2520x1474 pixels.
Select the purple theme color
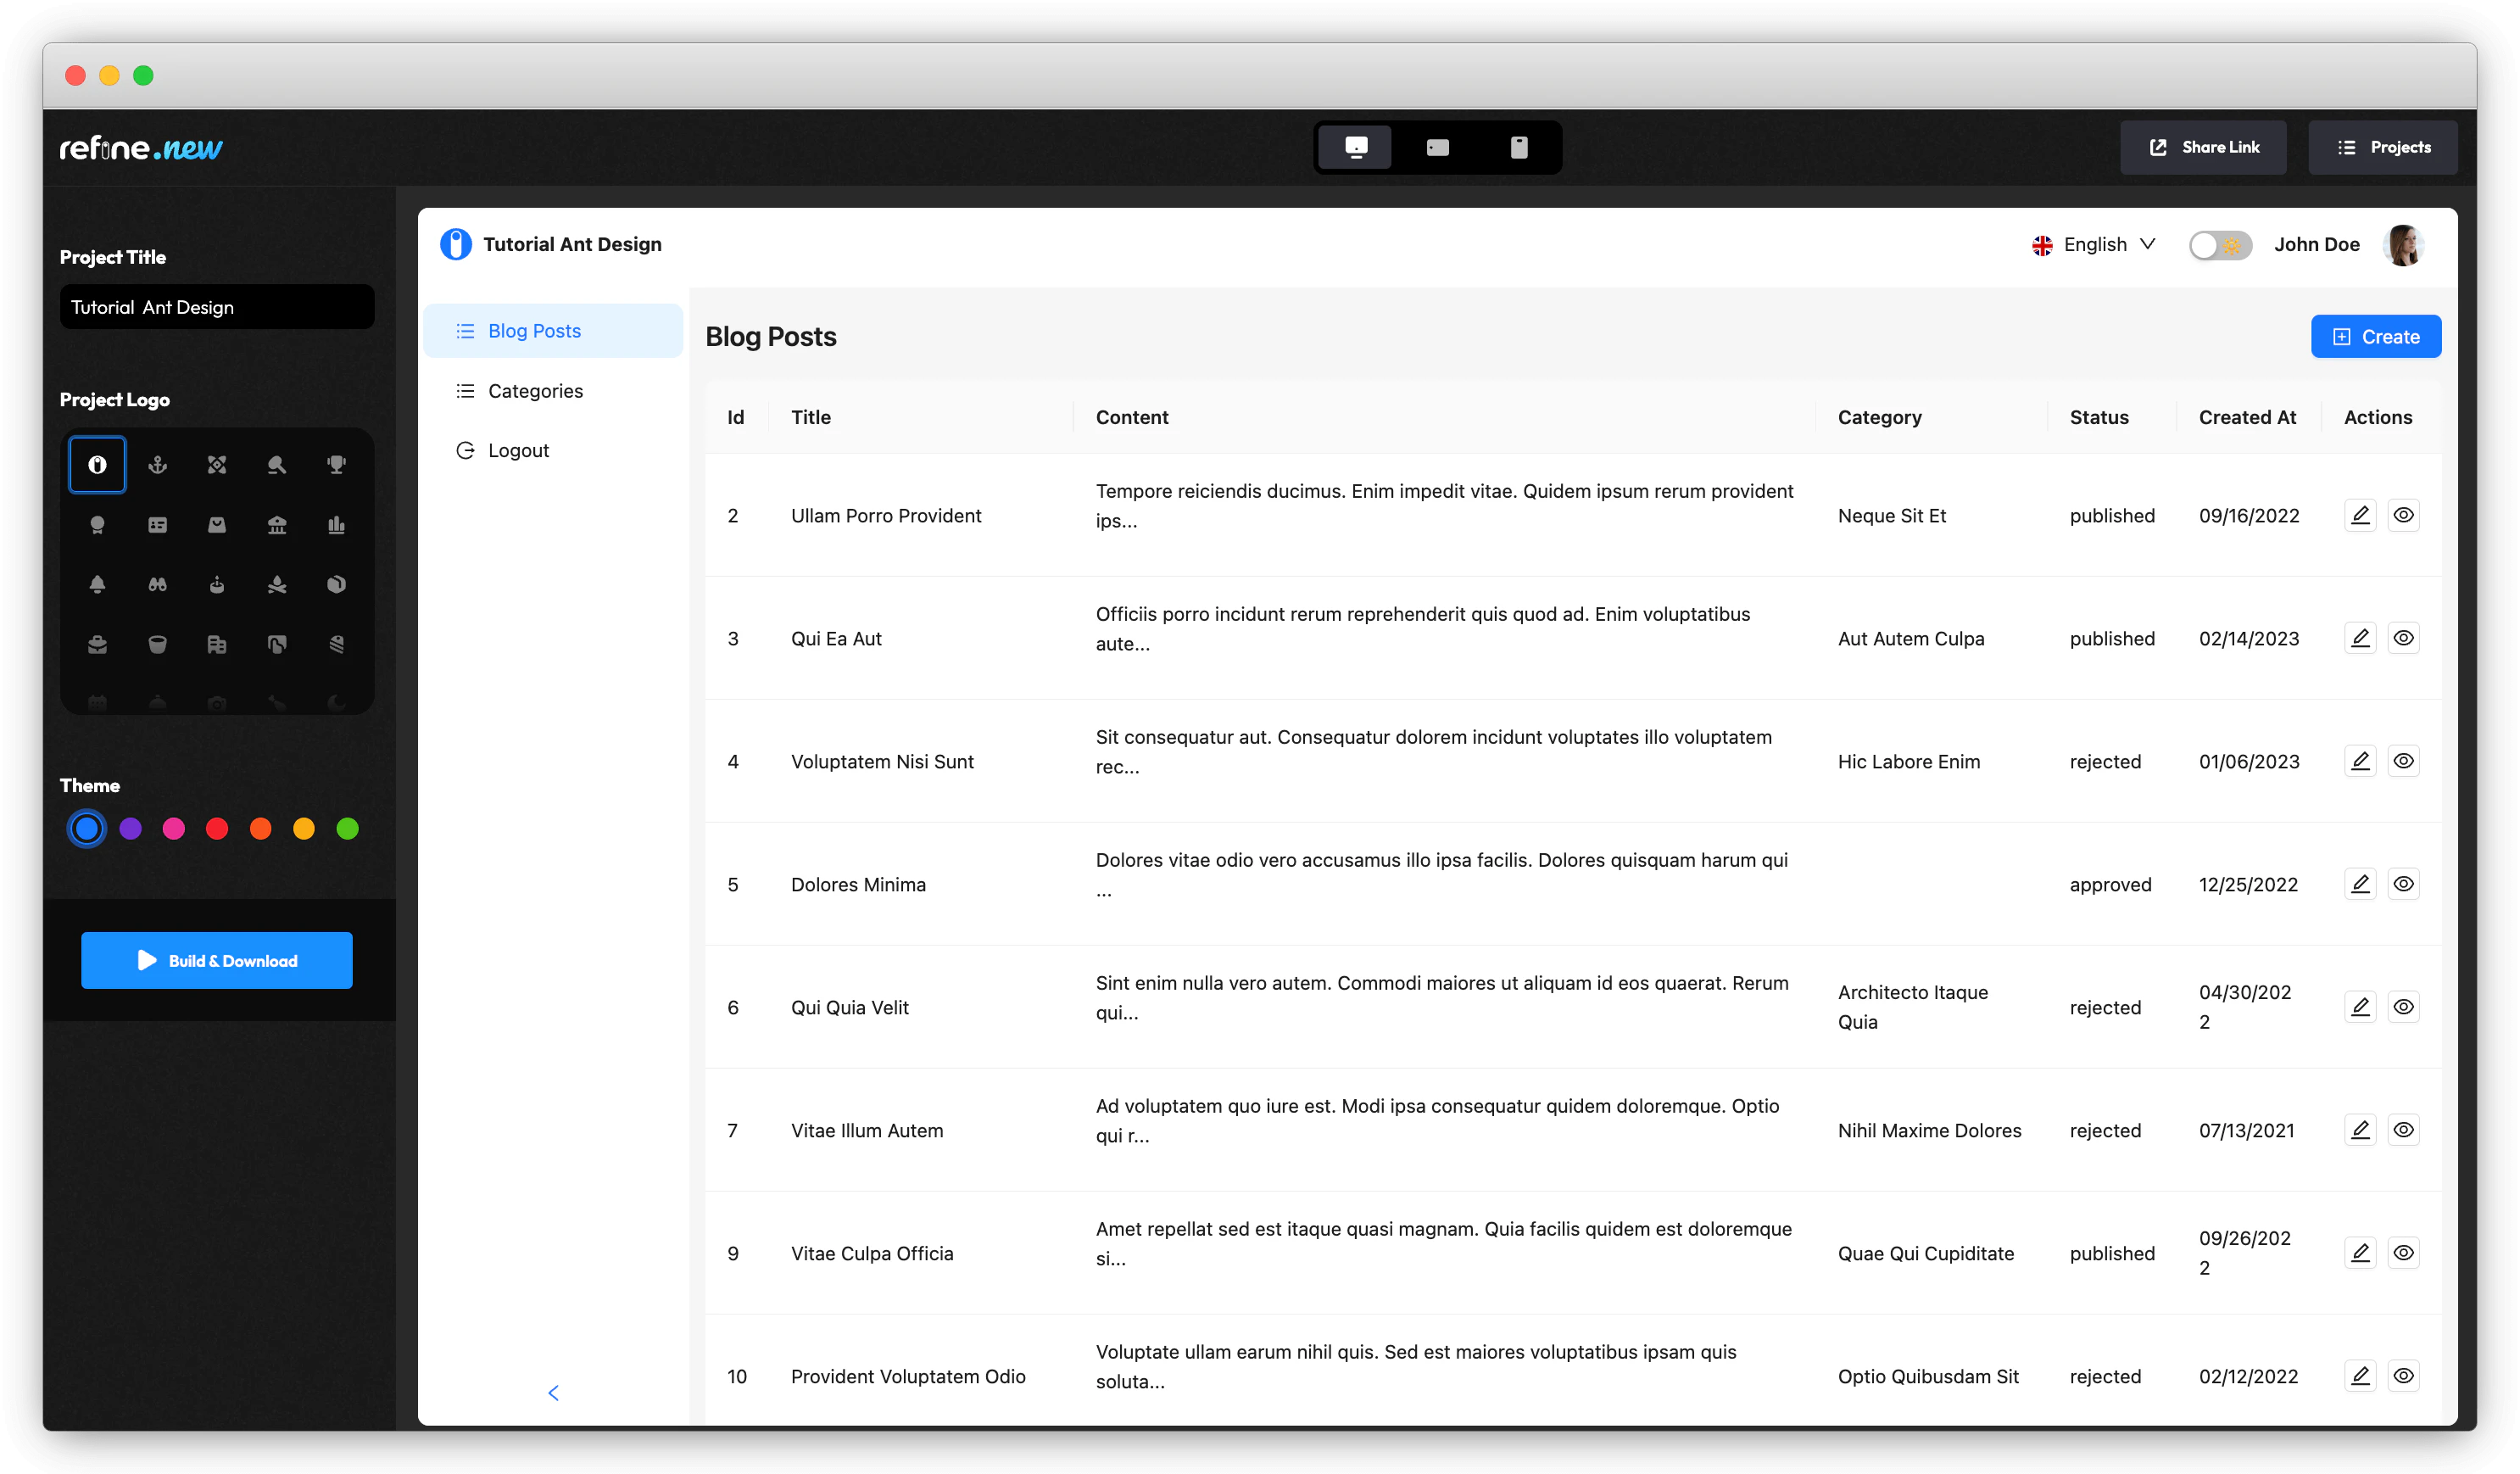130,828
